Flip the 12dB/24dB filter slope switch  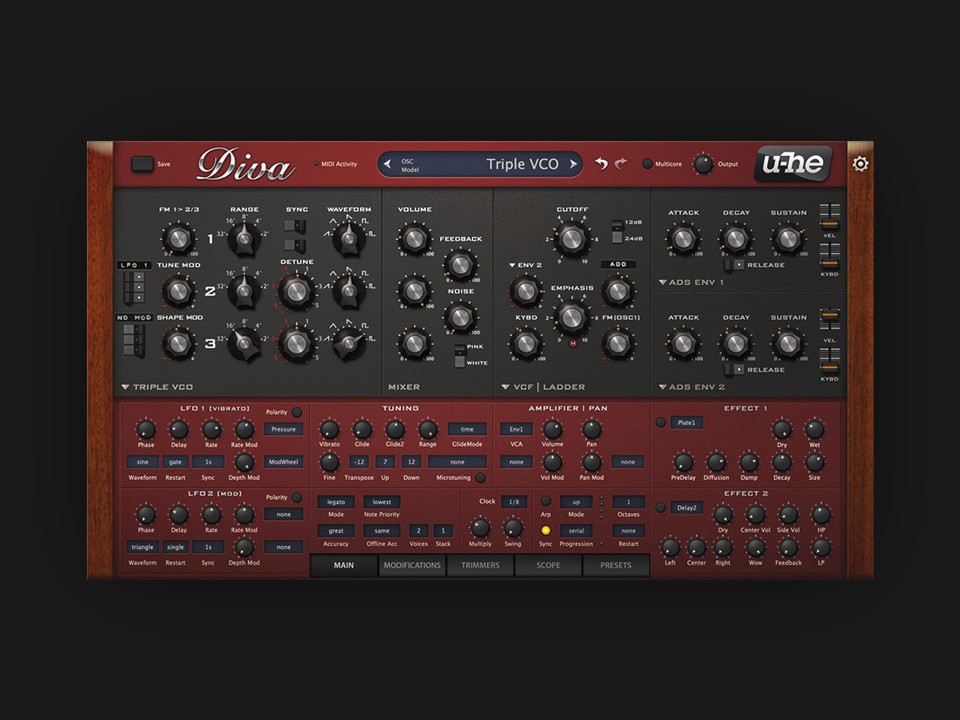click(x=617, y=231)
